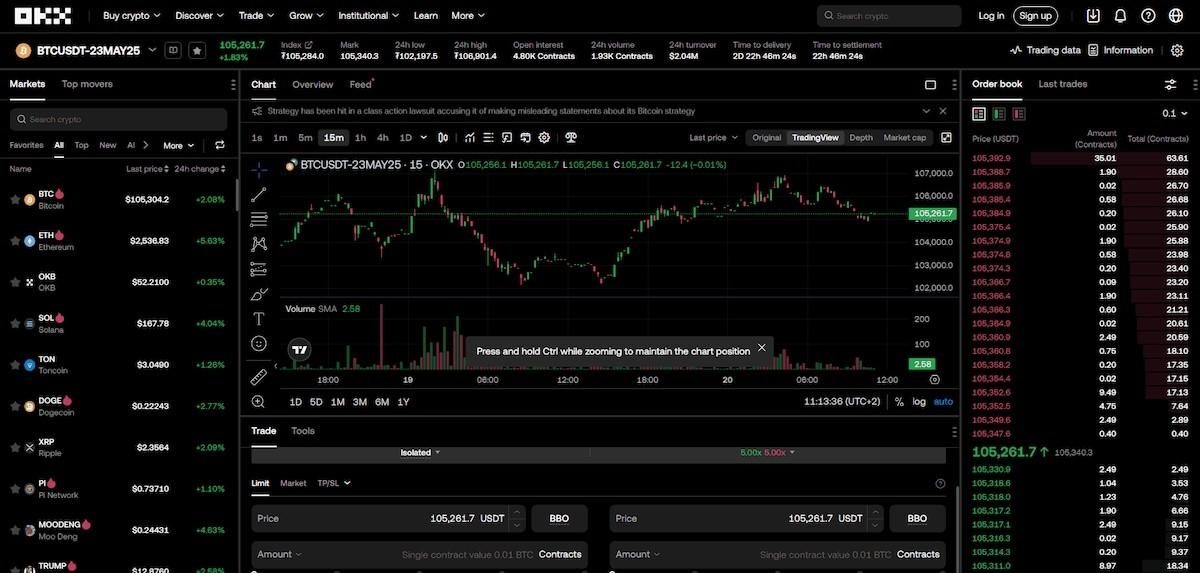1200x573 pixels.
Task: Expand the markets More filter dropdown
Action: point(178,145)
